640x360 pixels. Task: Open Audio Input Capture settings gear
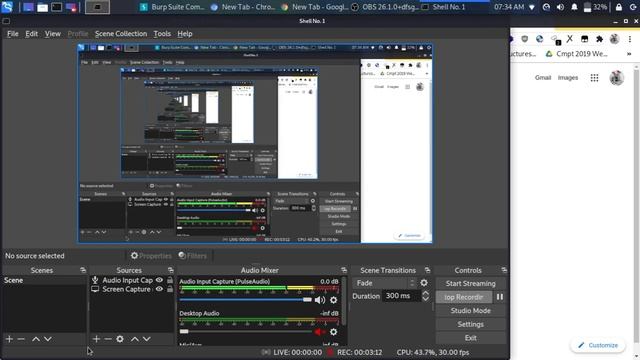[333, 300]
